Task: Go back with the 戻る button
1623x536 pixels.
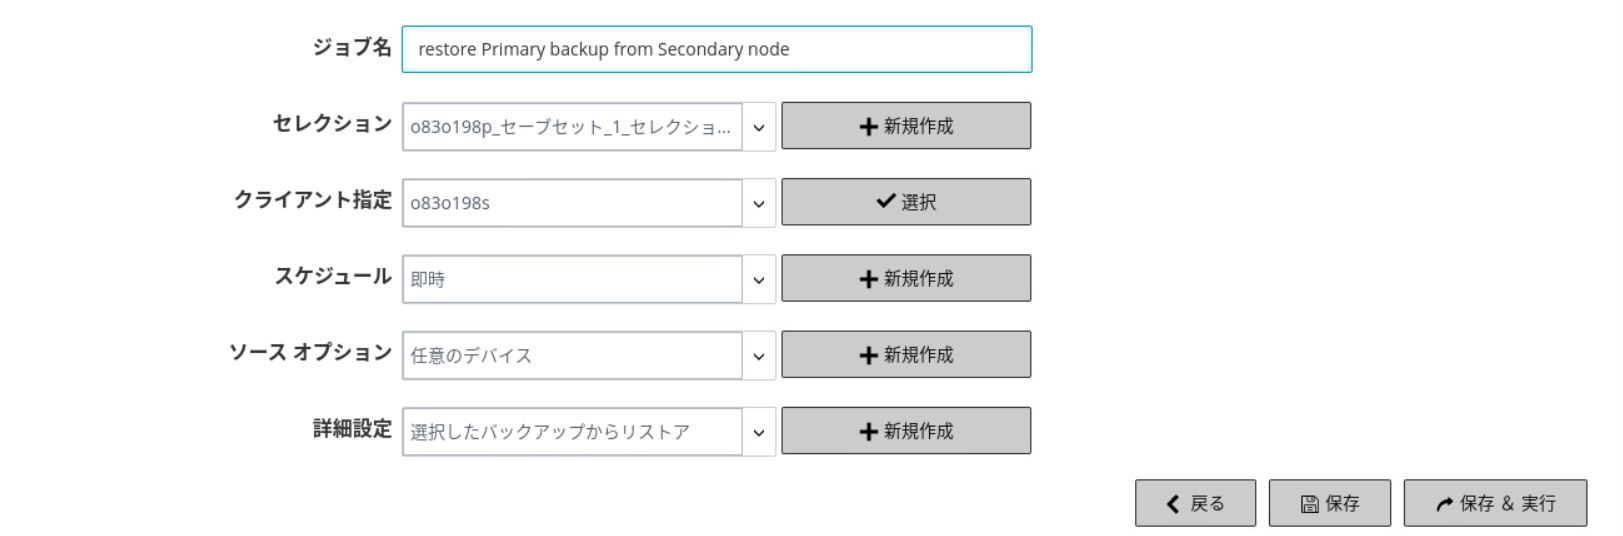Action: [1195, 503]
